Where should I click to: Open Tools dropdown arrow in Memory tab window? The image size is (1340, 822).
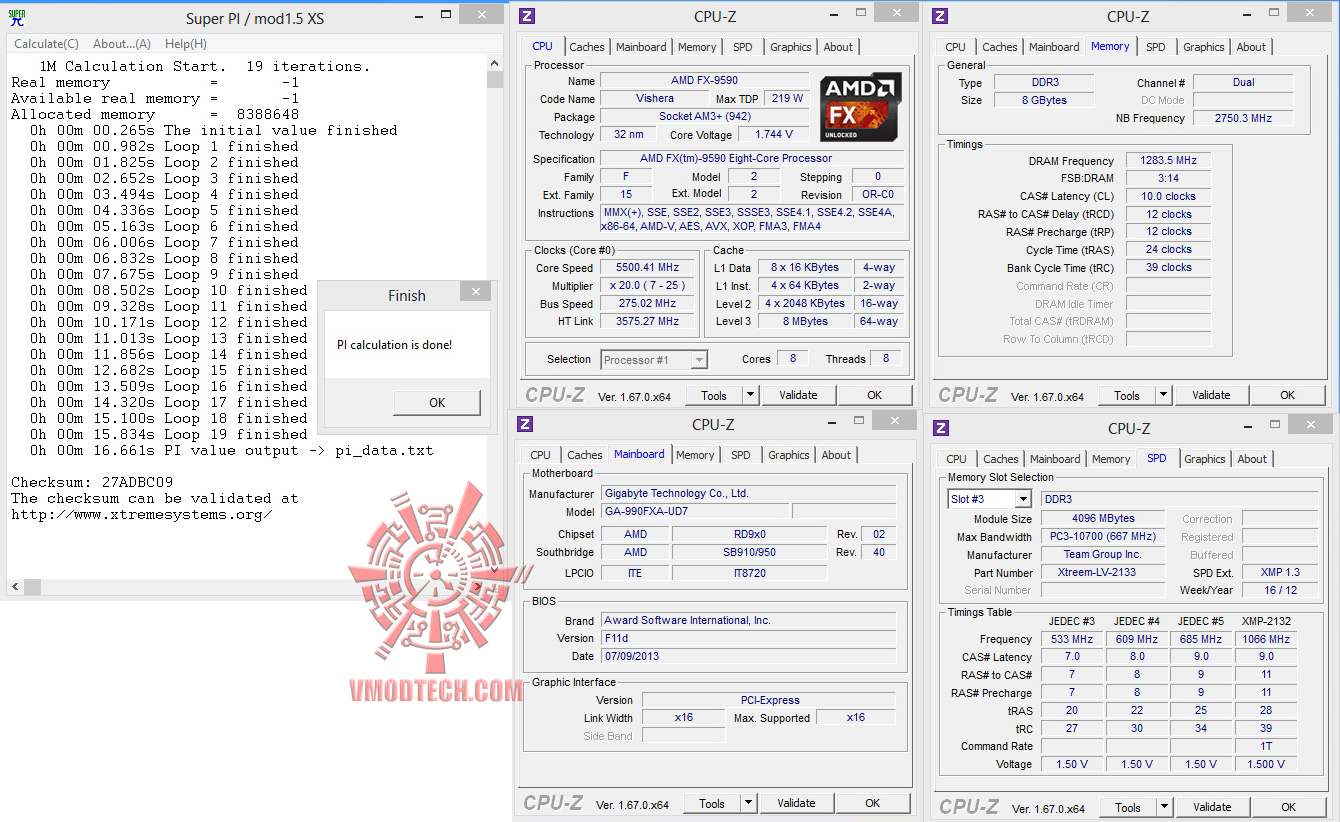pos(1163,395)
